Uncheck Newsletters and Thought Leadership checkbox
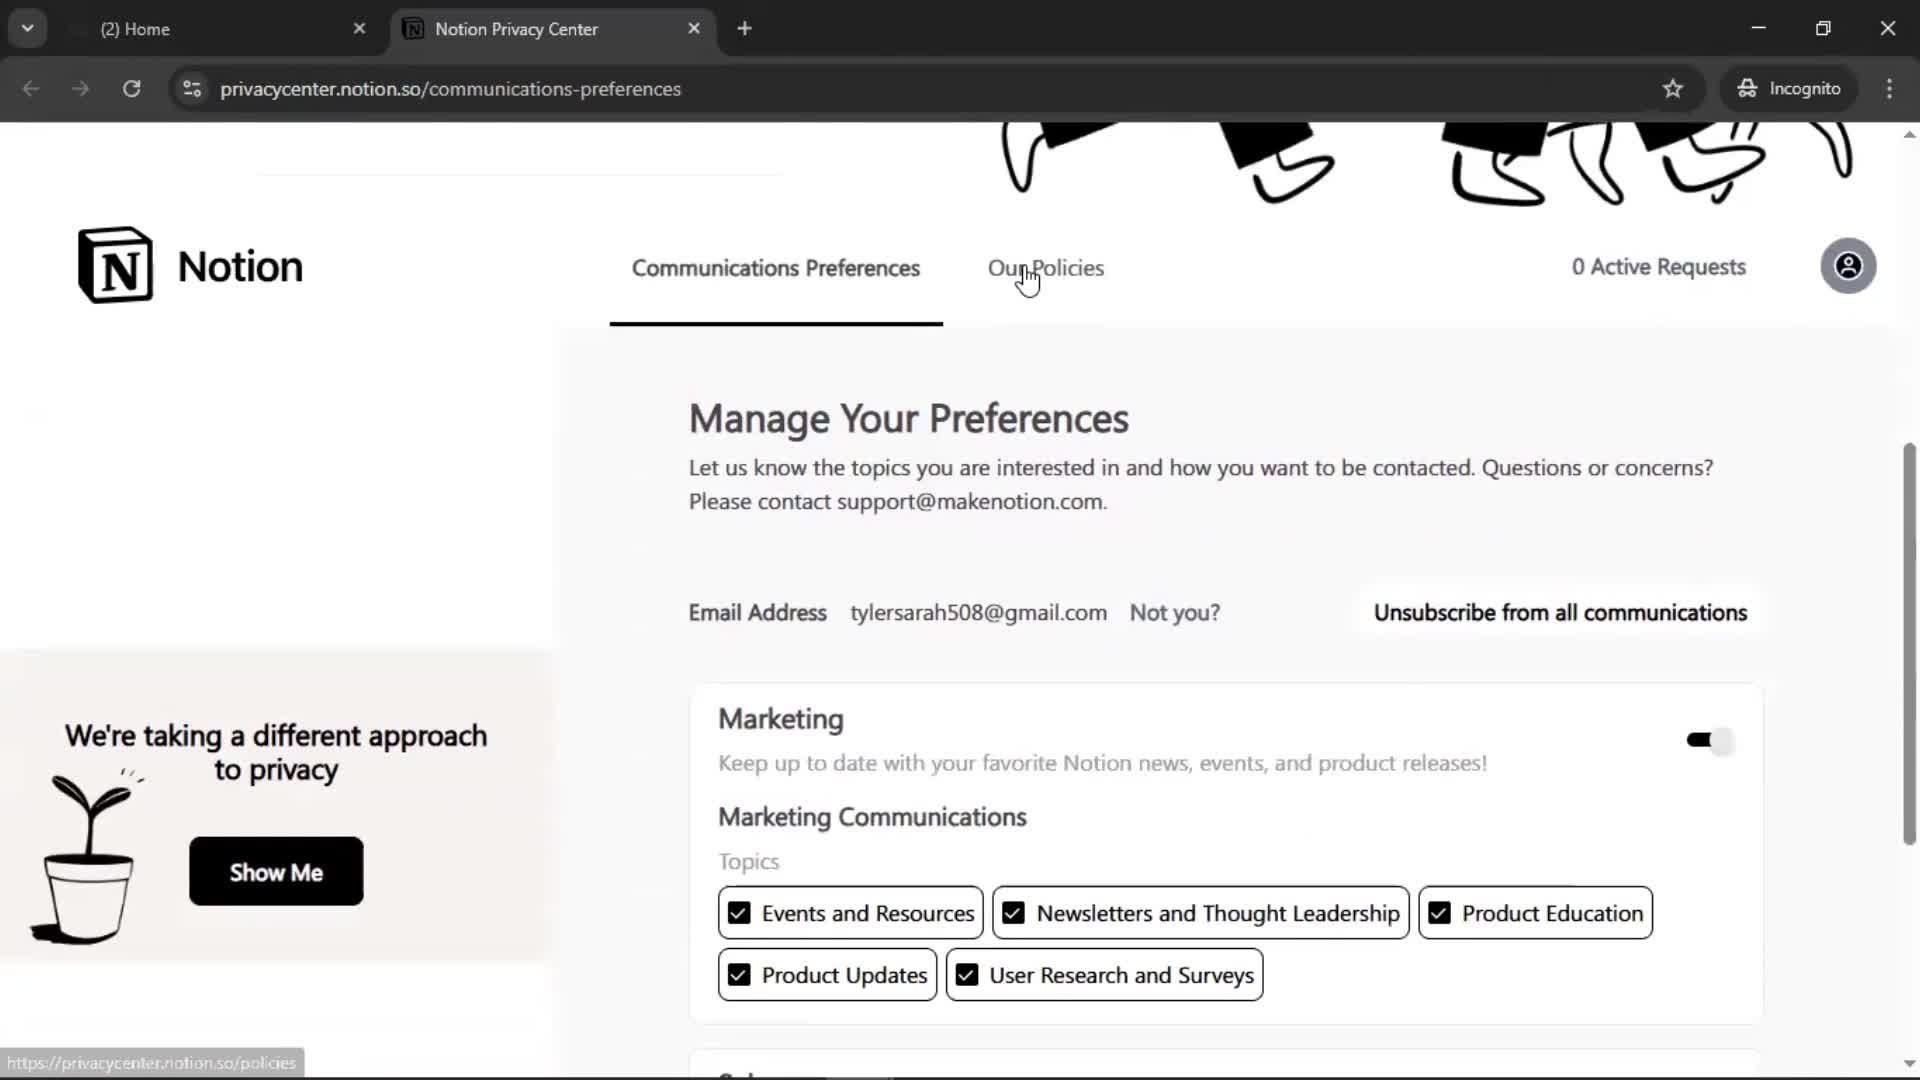The height and width of the screenshot is (1080, 1920). (1013, 914)
